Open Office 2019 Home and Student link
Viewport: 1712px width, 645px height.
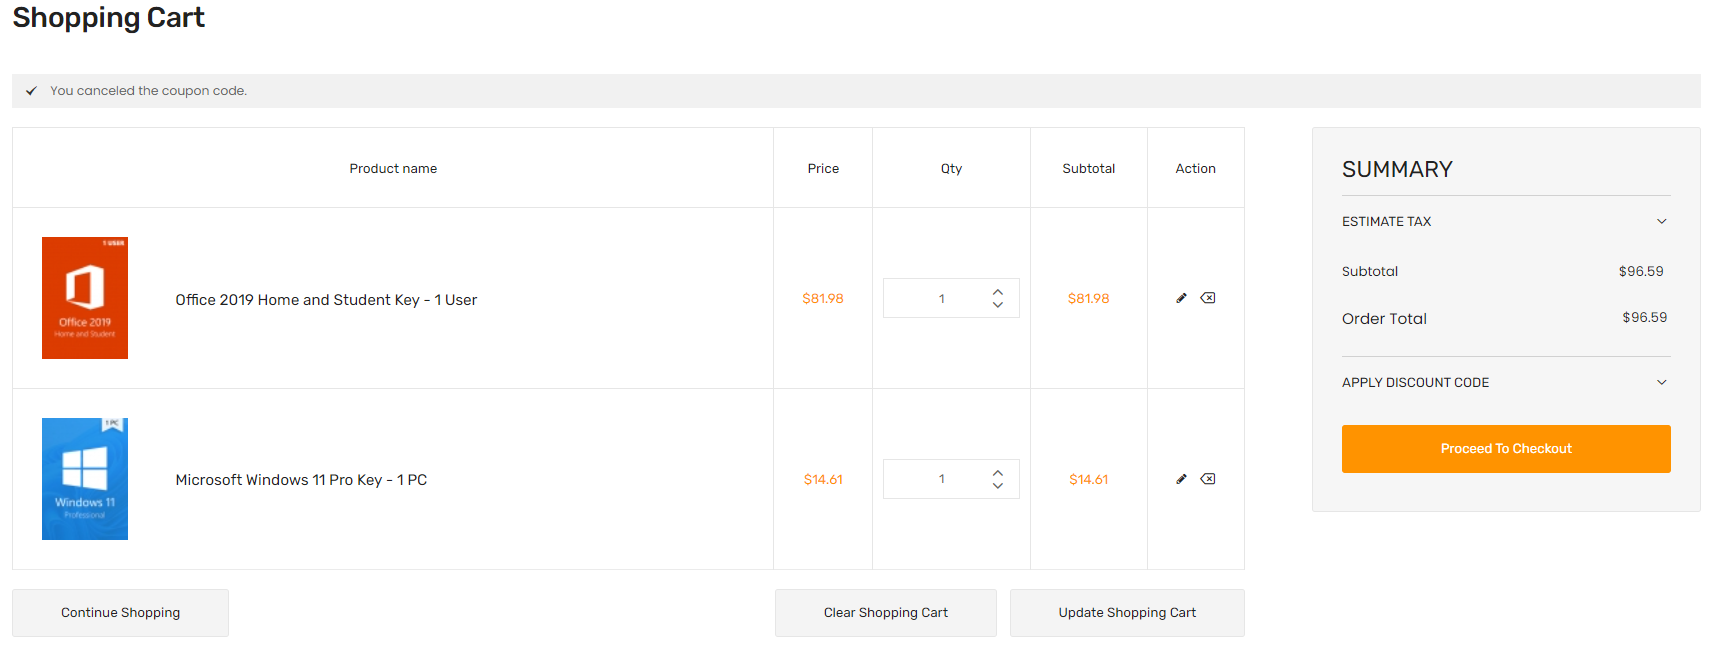[x=326, y=300]
